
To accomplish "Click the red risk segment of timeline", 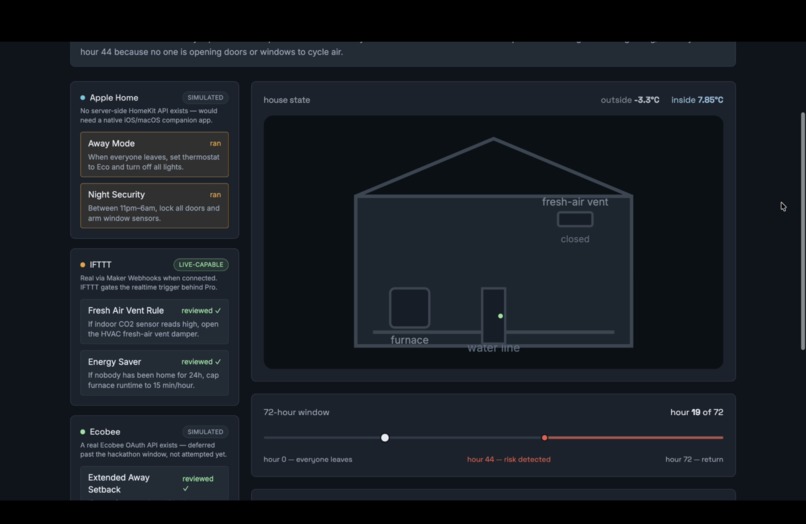I will [x=634, y=438].
